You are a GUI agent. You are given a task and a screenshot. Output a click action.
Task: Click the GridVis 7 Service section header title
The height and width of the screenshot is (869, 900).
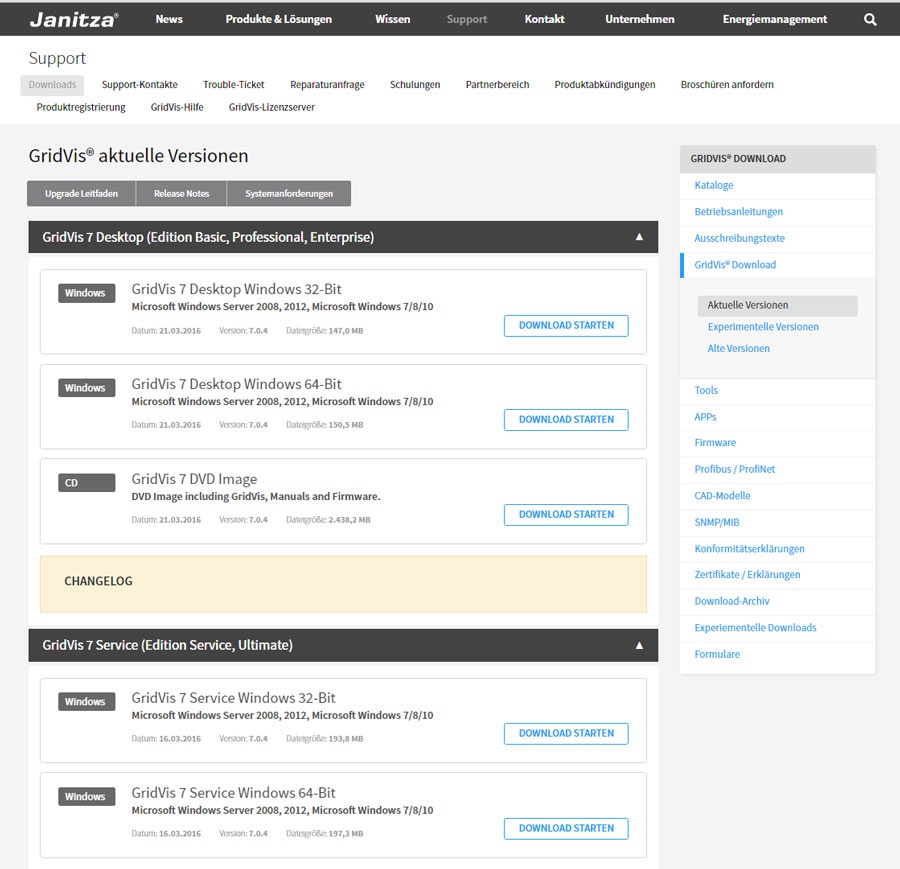167,645
